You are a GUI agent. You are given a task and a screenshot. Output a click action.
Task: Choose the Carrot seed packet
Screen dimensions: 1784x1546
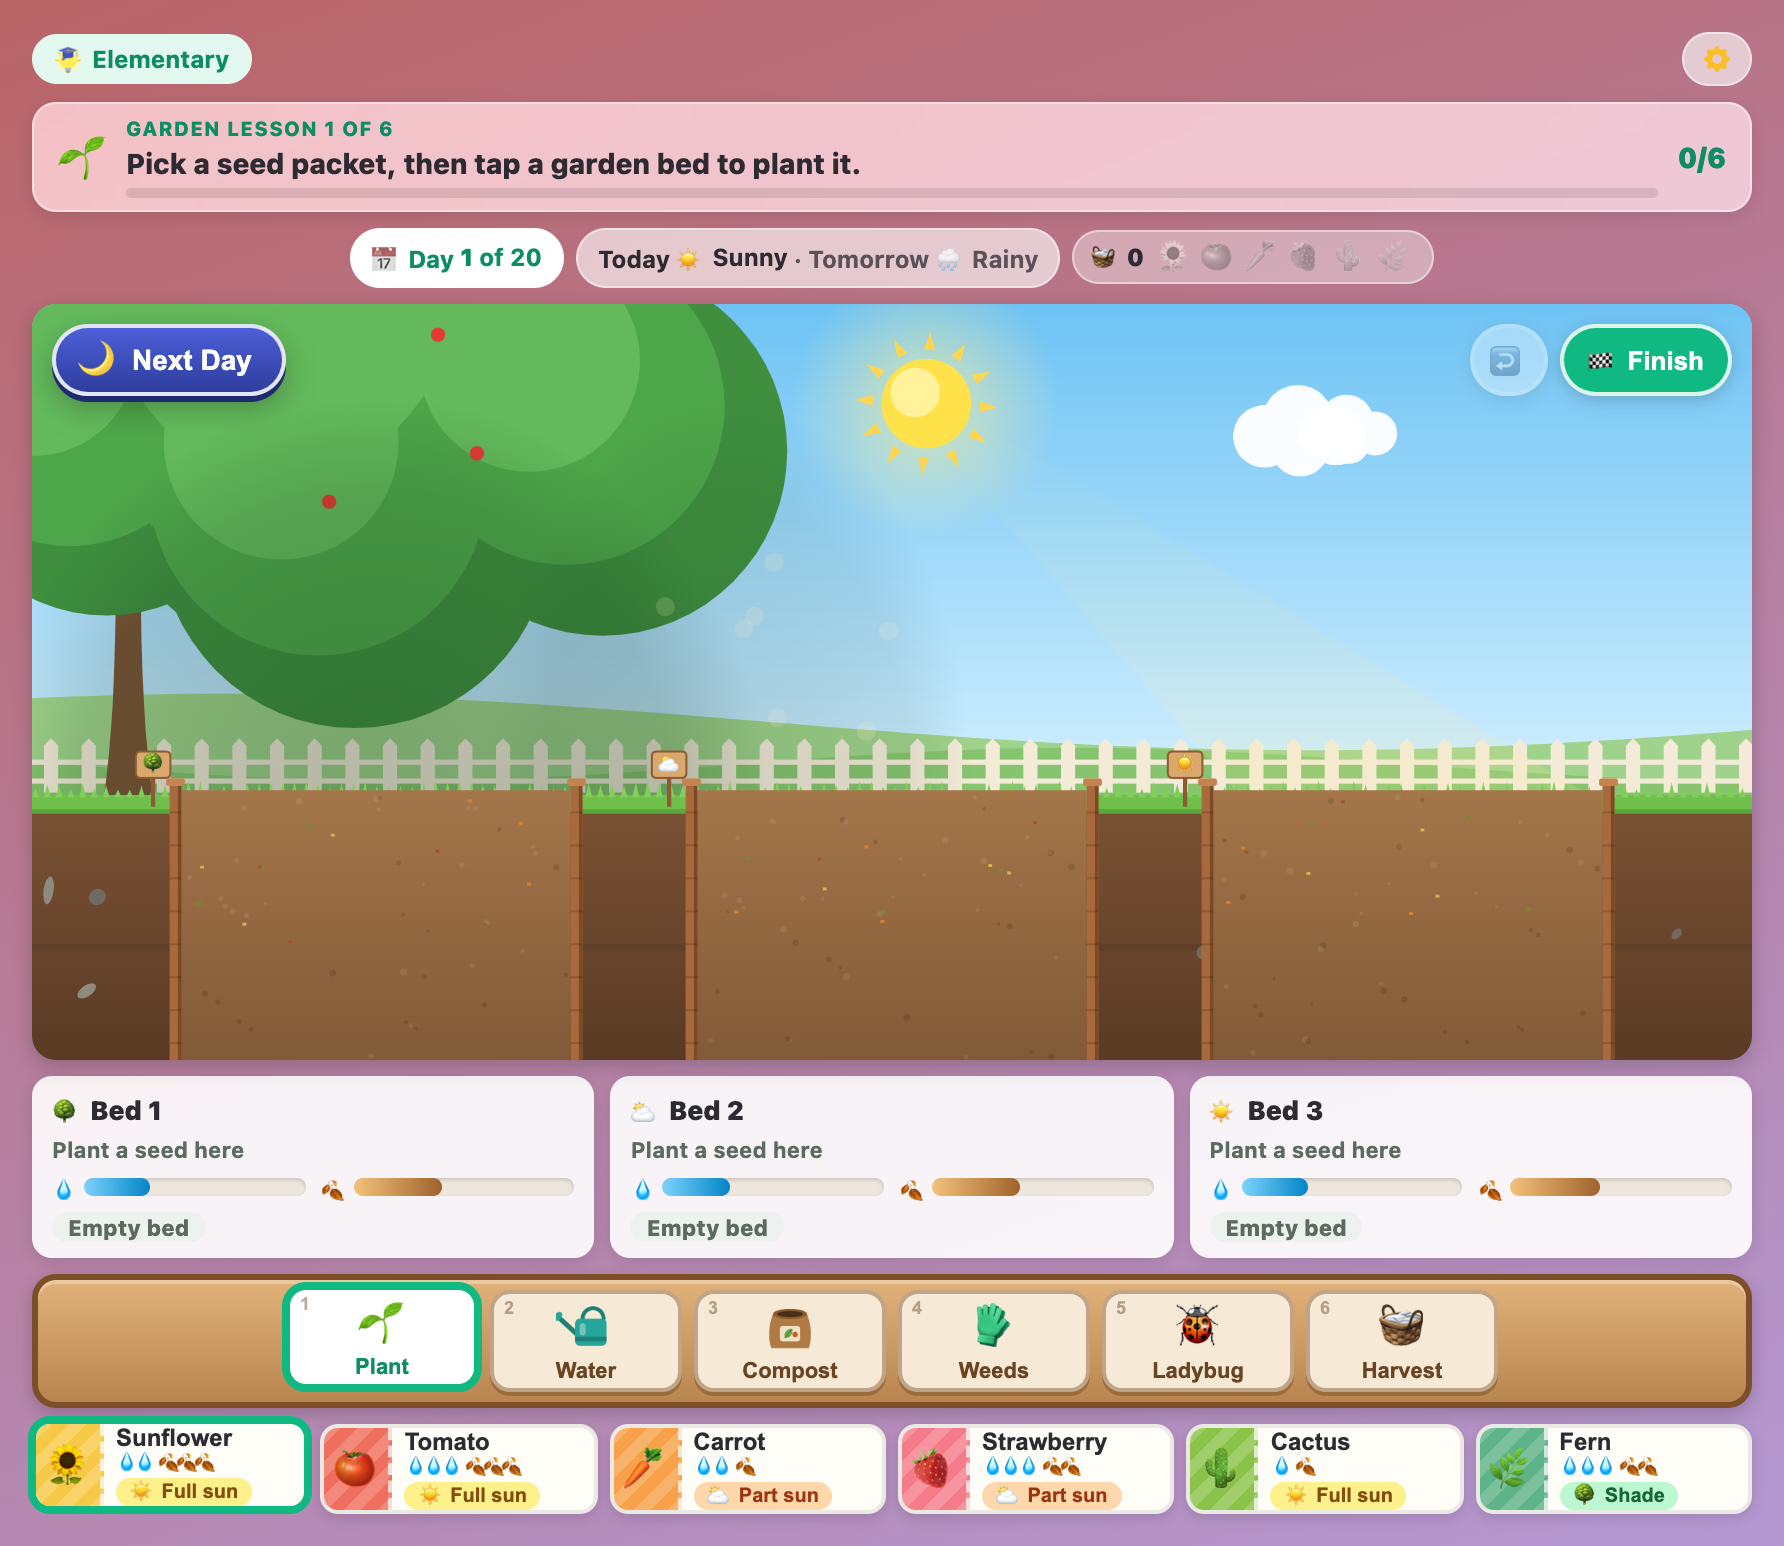(x=748, y=1469)
